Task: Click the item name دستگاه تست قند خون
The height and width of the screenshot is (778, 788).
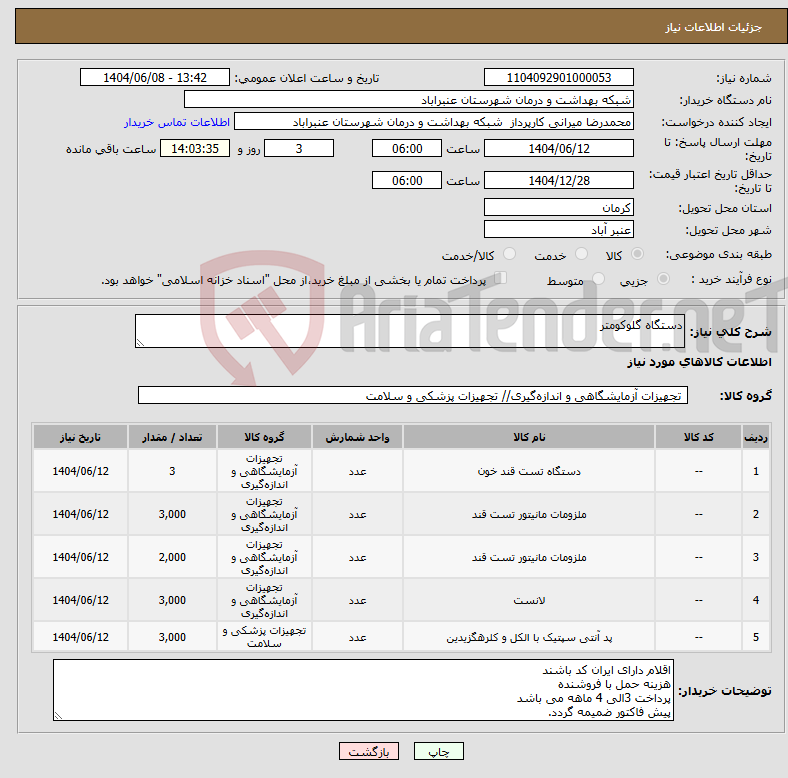Action: (529, 471)
